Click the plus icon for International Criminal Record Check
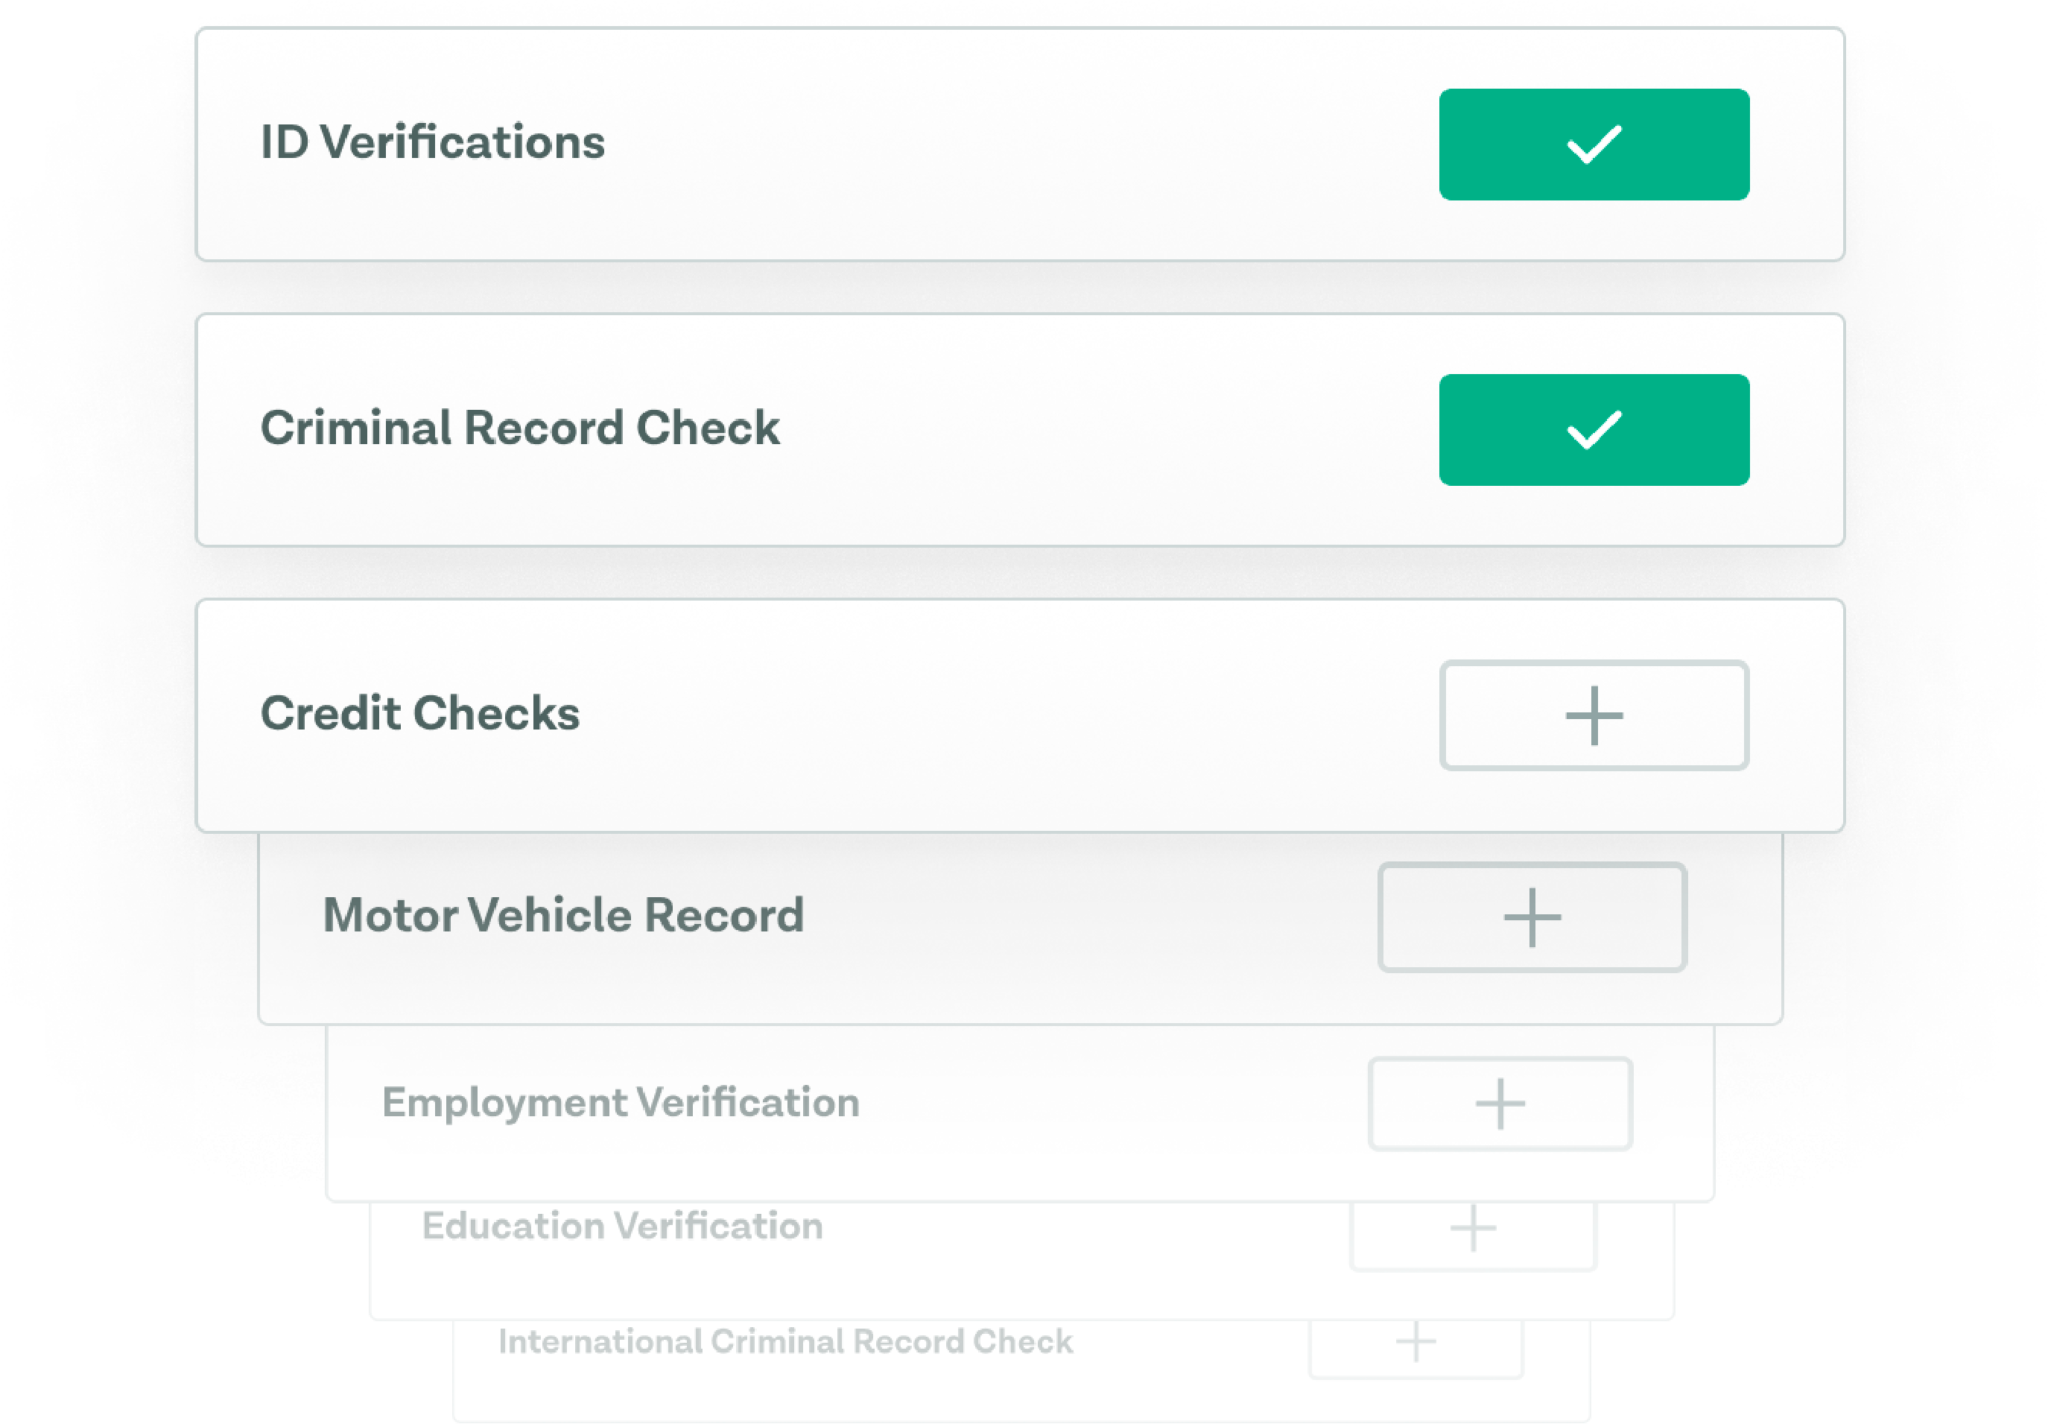 tap(1415, 1343)
